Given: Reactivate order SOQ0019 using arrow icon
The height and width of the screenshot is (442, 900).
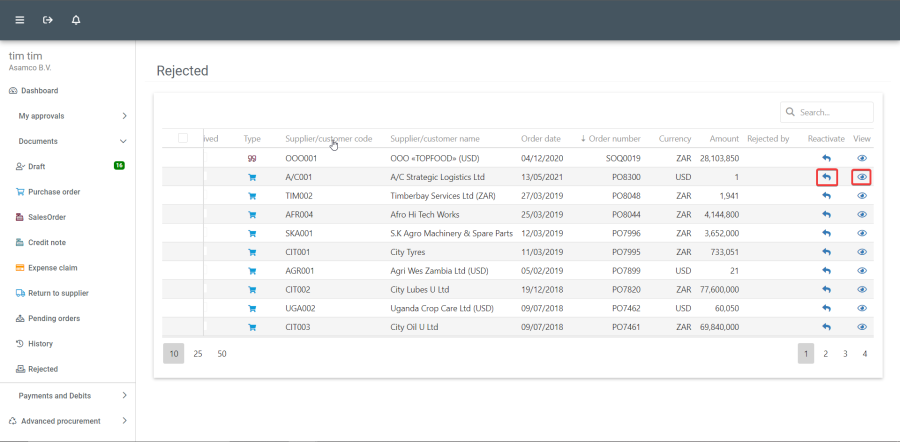Looking at the screenshot, I should pyautogui.click(x=826, y=158).
